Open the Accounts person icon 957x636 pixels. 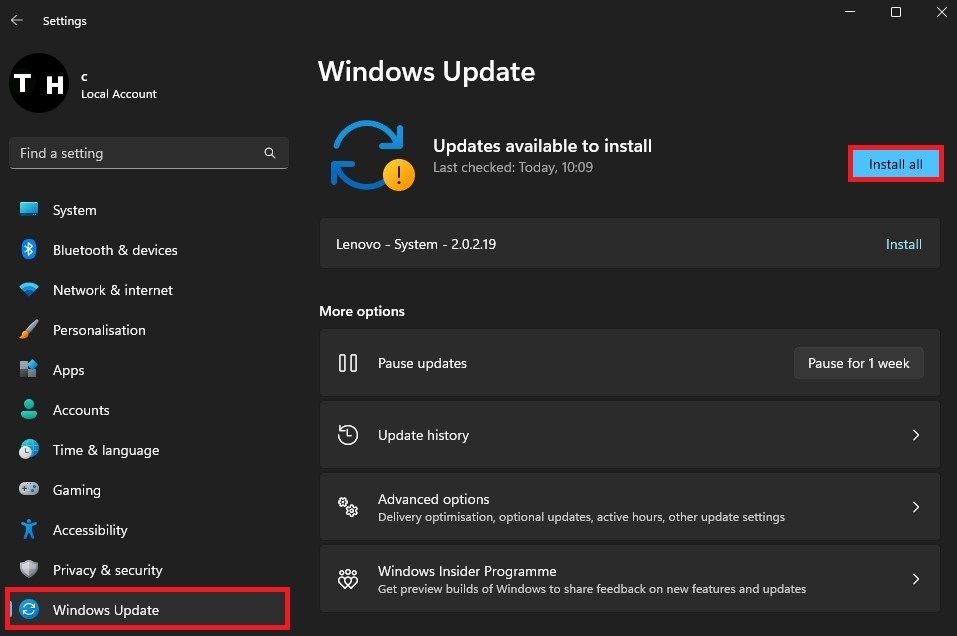pos(29,410)
